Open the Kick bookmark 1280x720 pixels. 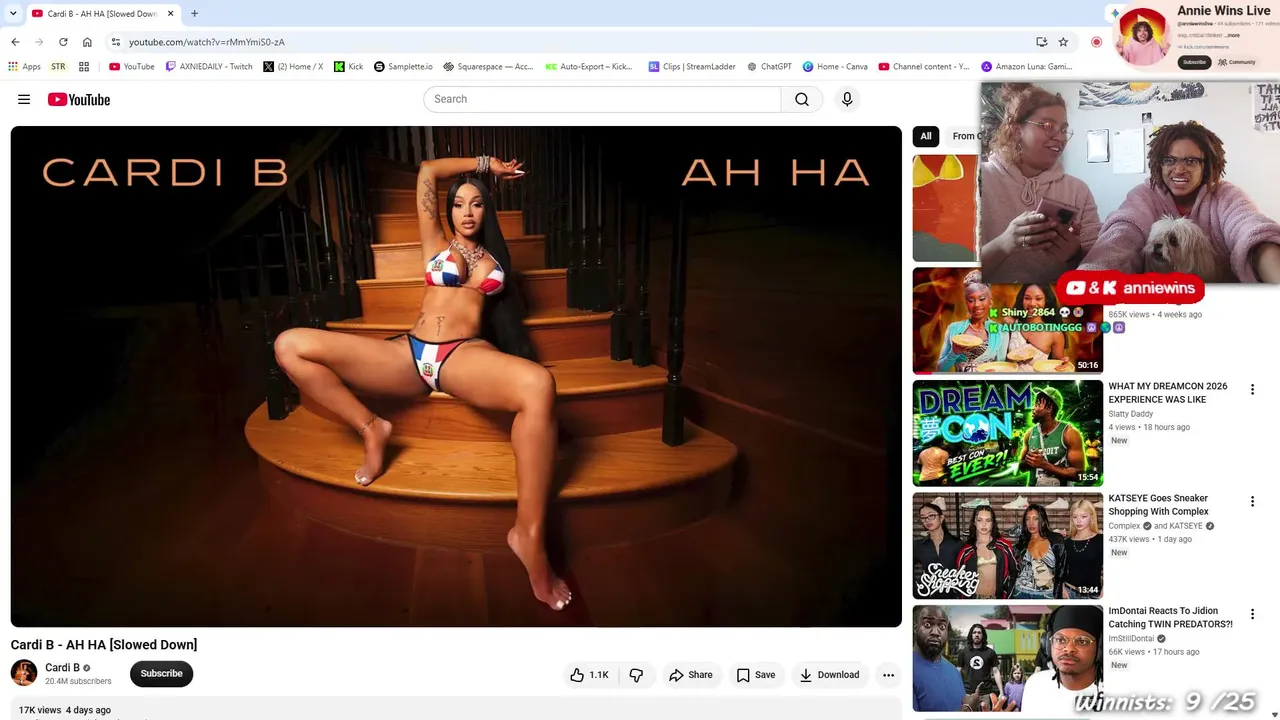pyautogui.click(x=349, y=67)
